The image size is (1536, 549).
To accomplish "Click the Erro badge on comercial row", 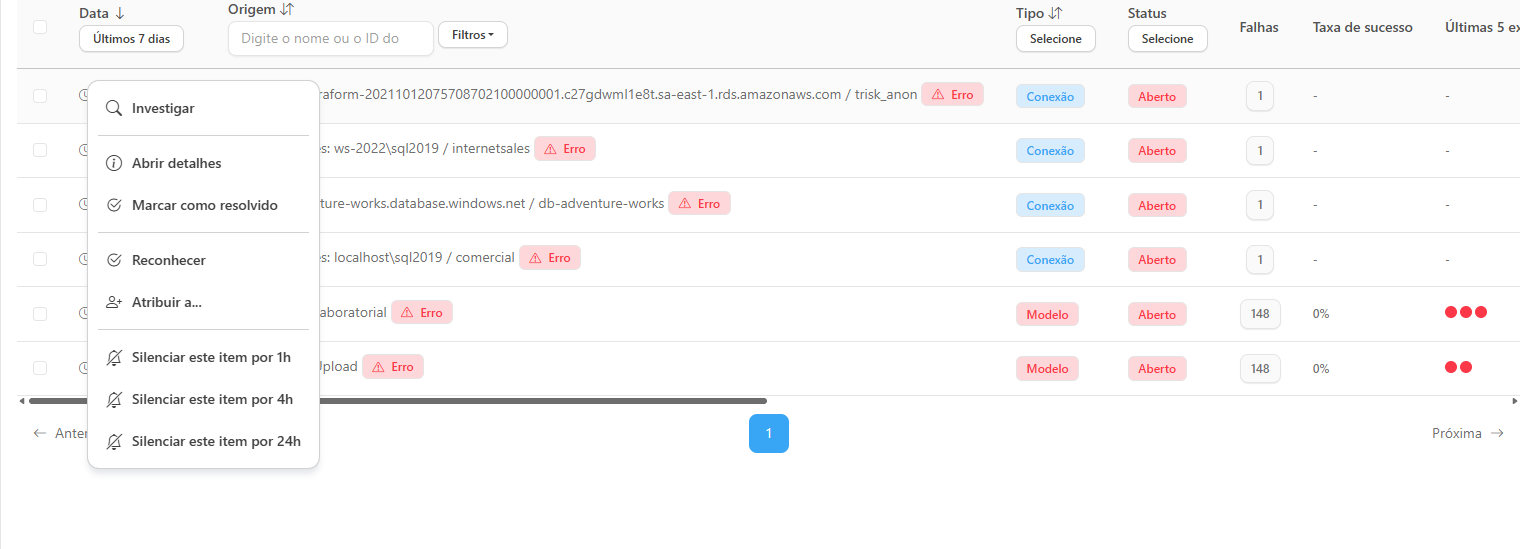I will pyautogui.click(x=550, y=258).
